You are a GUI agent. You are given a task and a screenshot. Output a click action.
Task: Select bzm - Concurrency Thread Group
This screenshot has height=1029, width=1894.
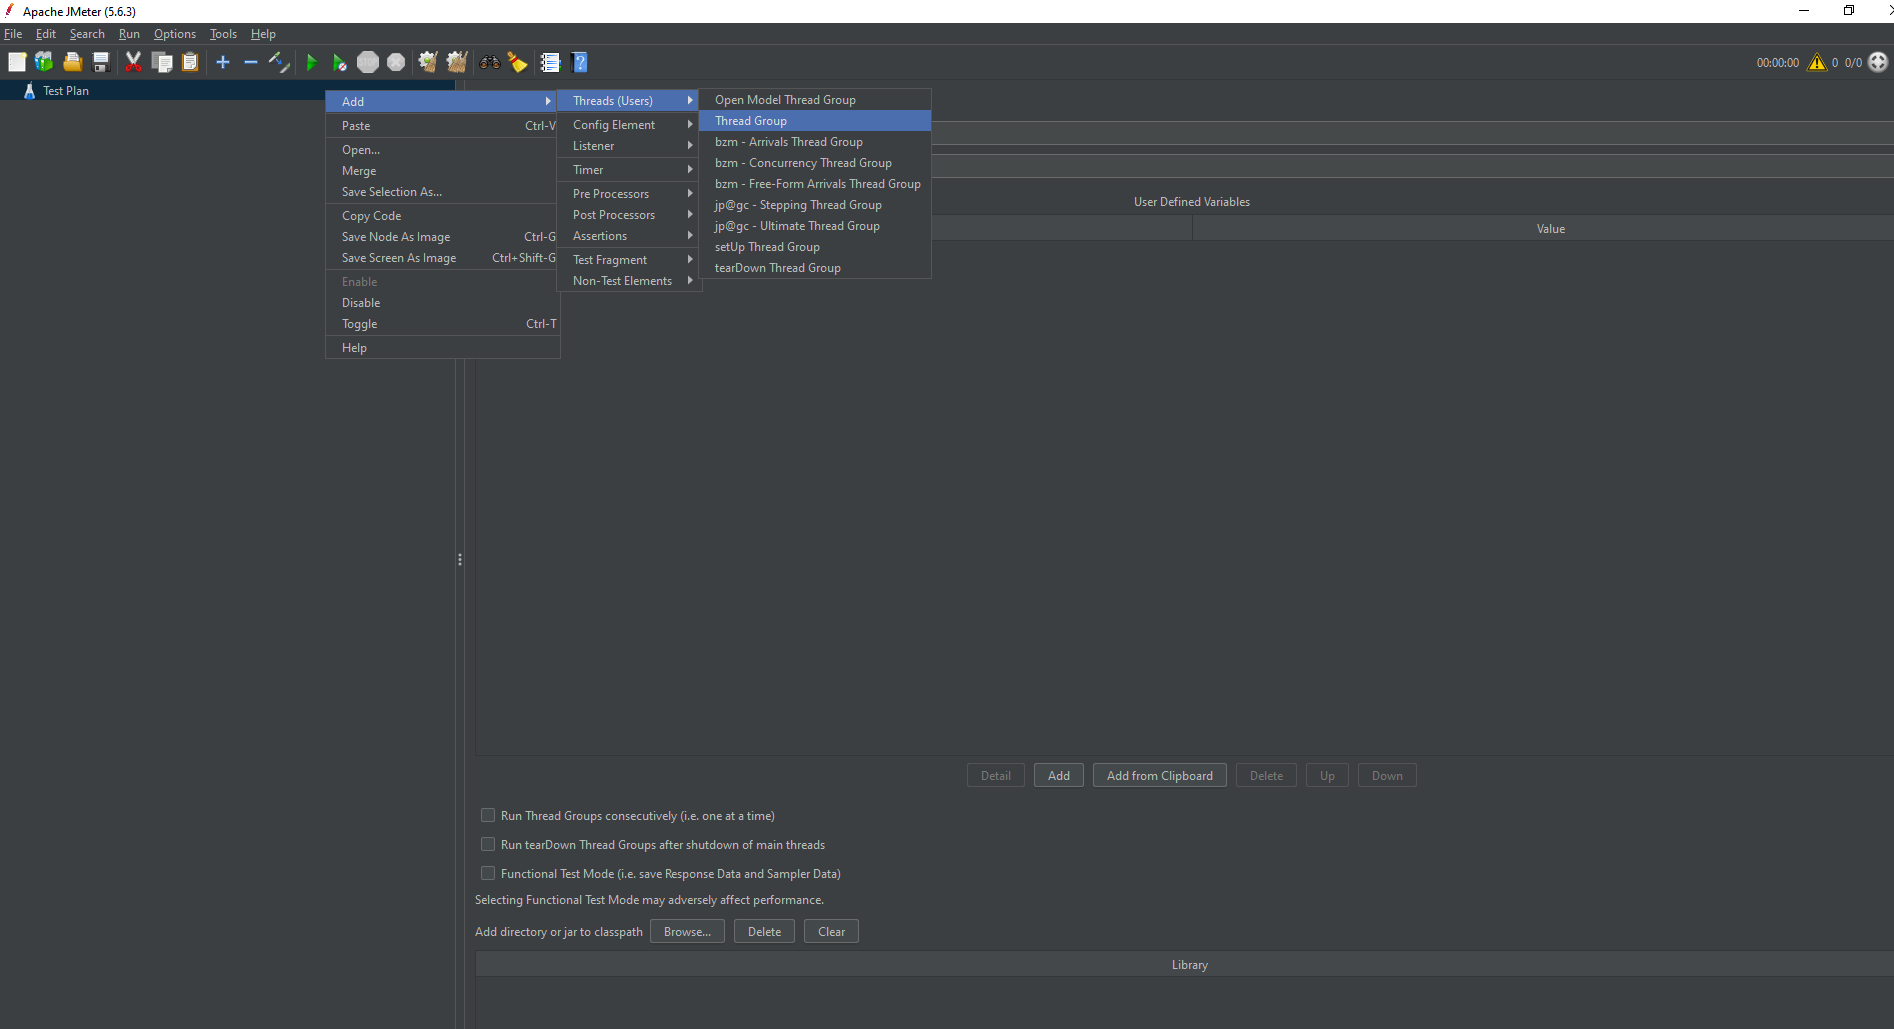point(815,162)
